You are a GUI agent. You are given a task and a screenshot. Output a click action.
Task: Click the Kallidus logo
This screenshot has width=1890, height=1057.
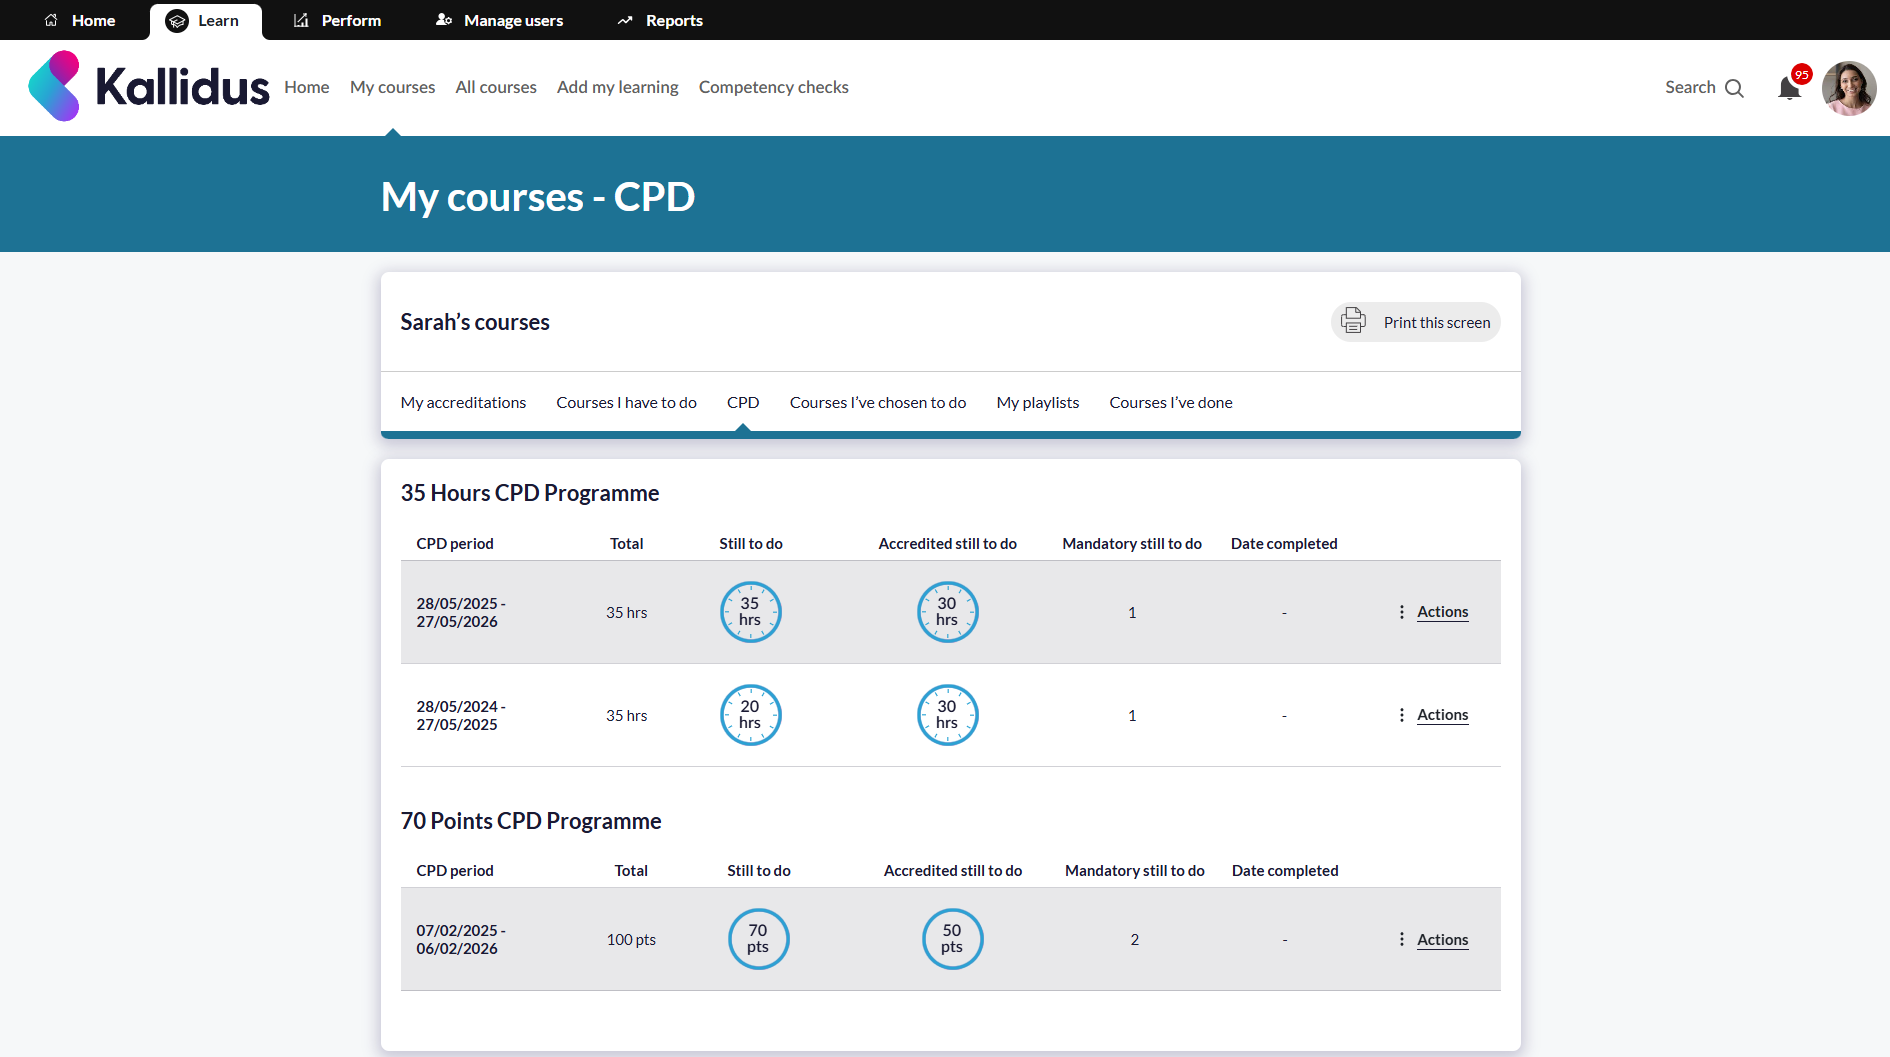pyautogui.click(x=148, y=87)
